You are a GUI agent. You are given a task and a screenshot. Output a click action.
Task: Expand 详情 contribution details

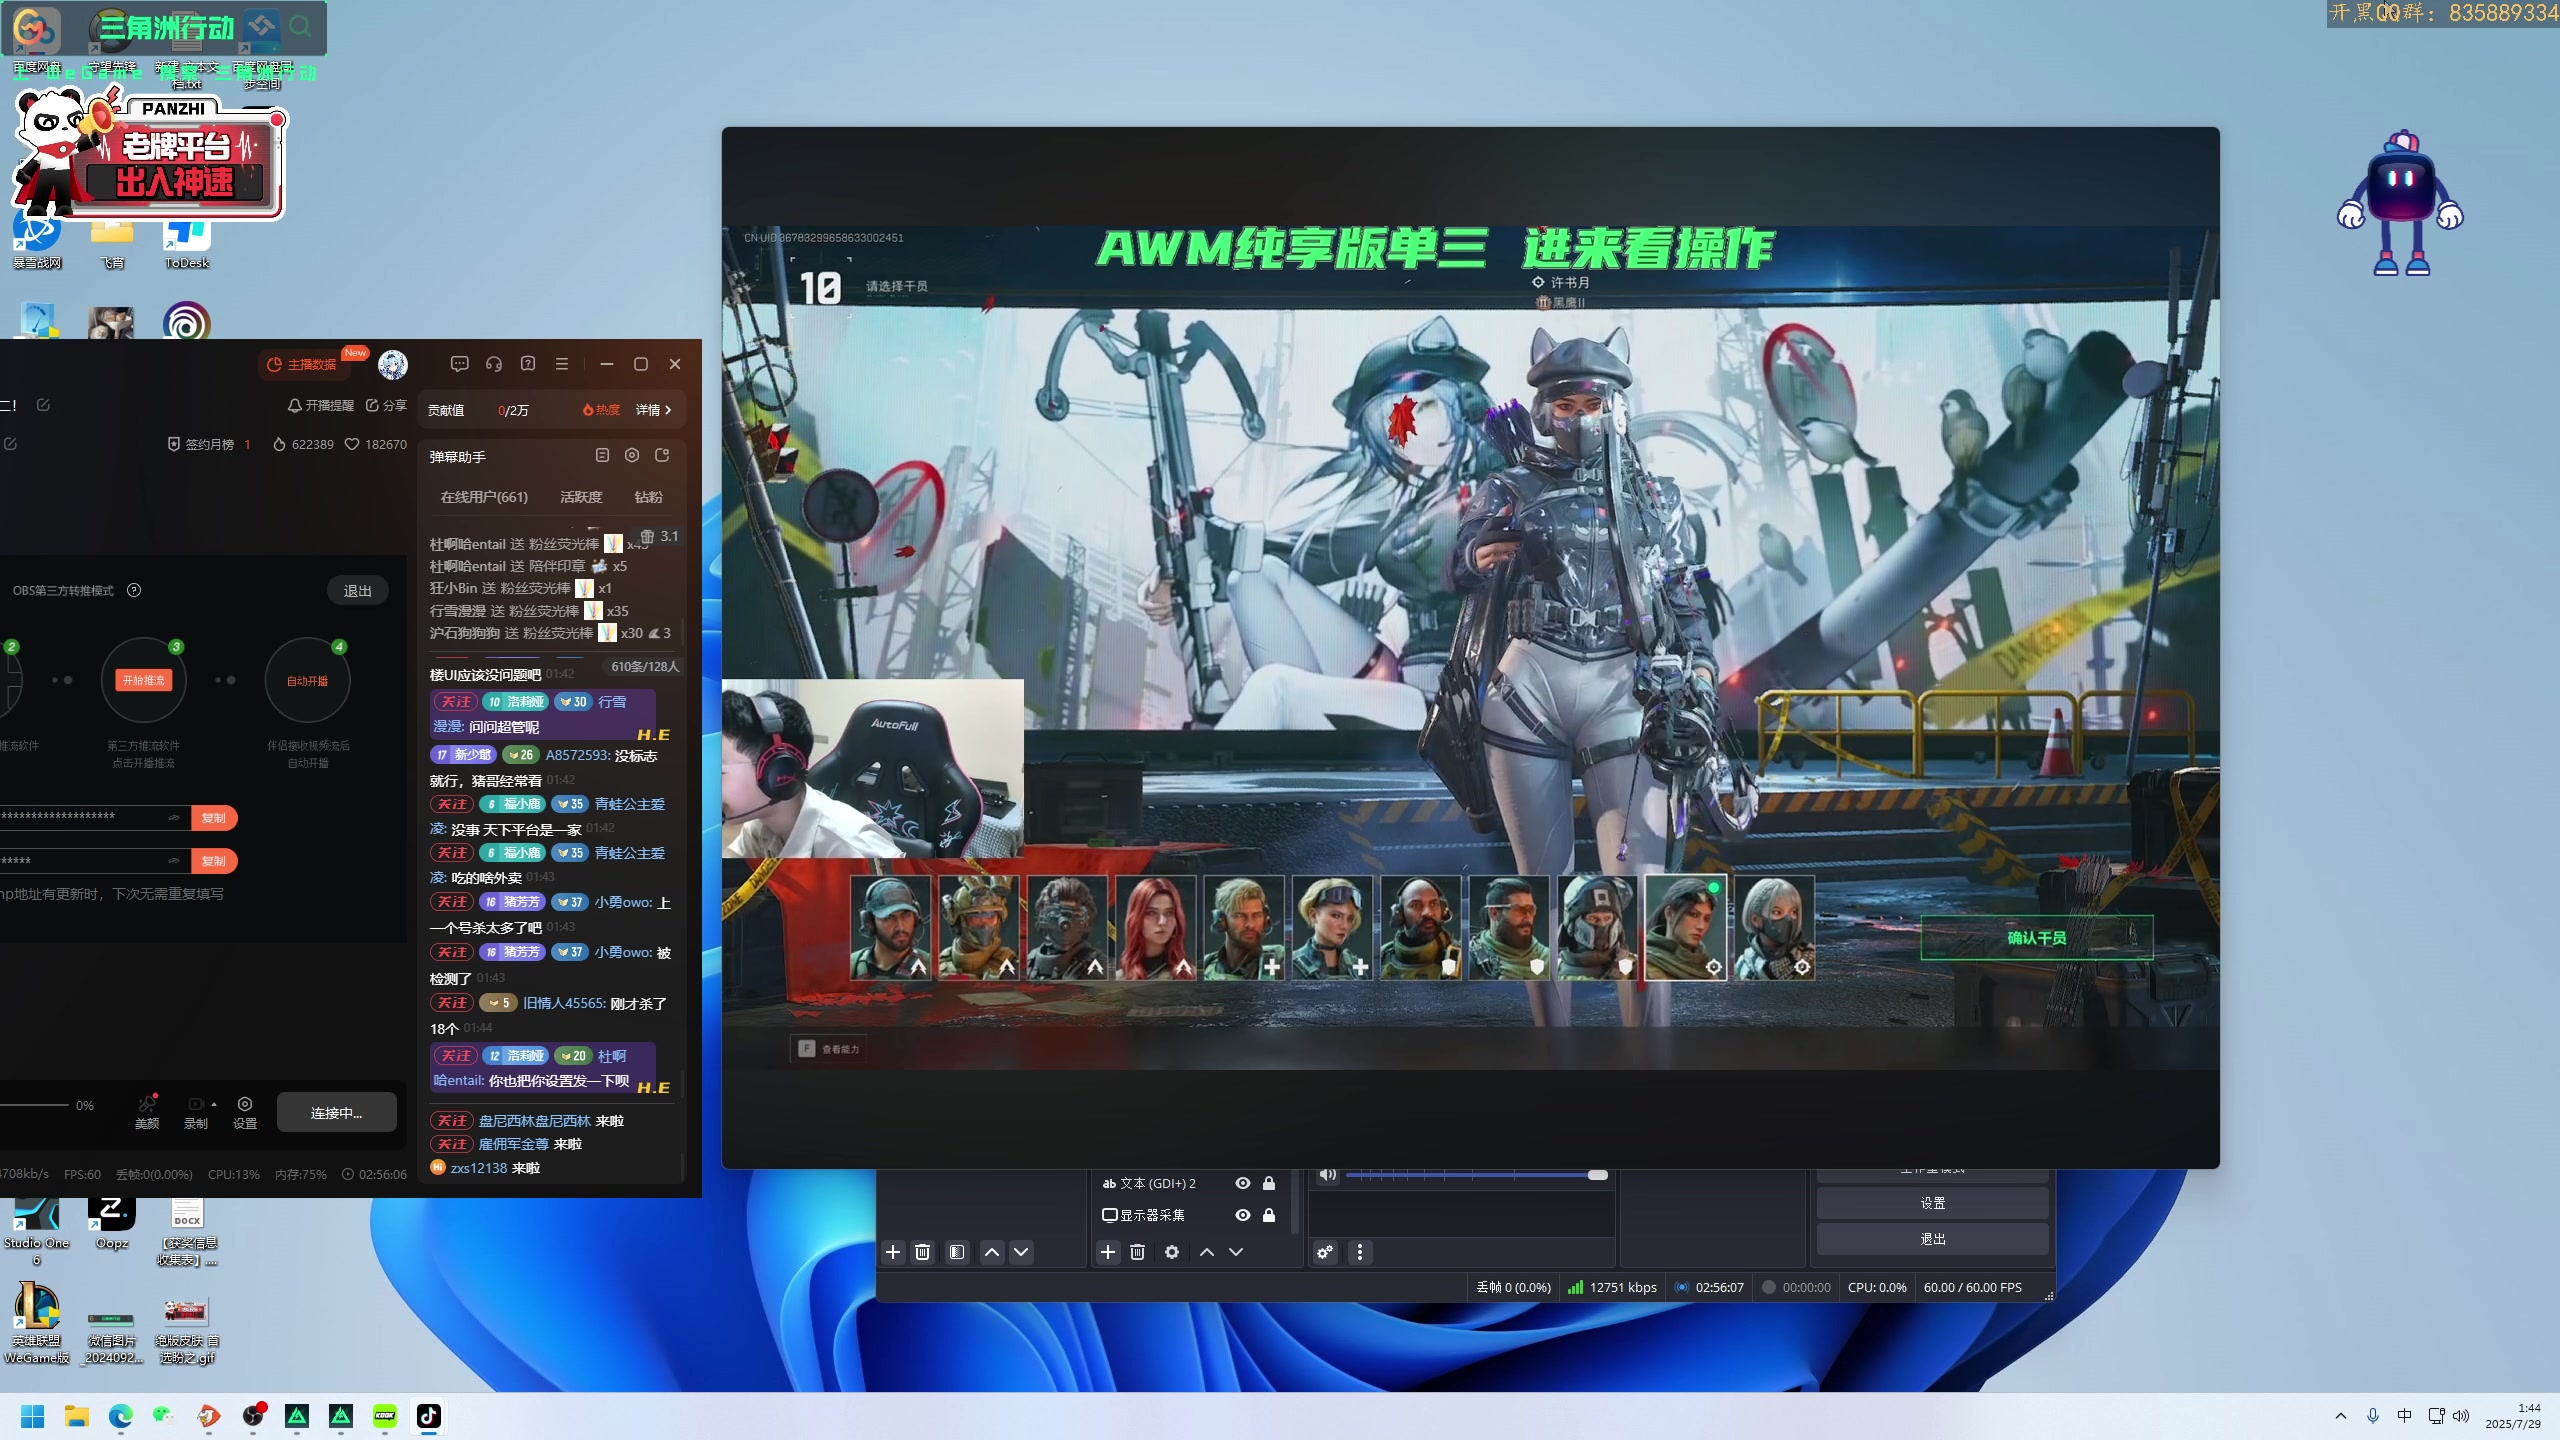coord(654,410)
